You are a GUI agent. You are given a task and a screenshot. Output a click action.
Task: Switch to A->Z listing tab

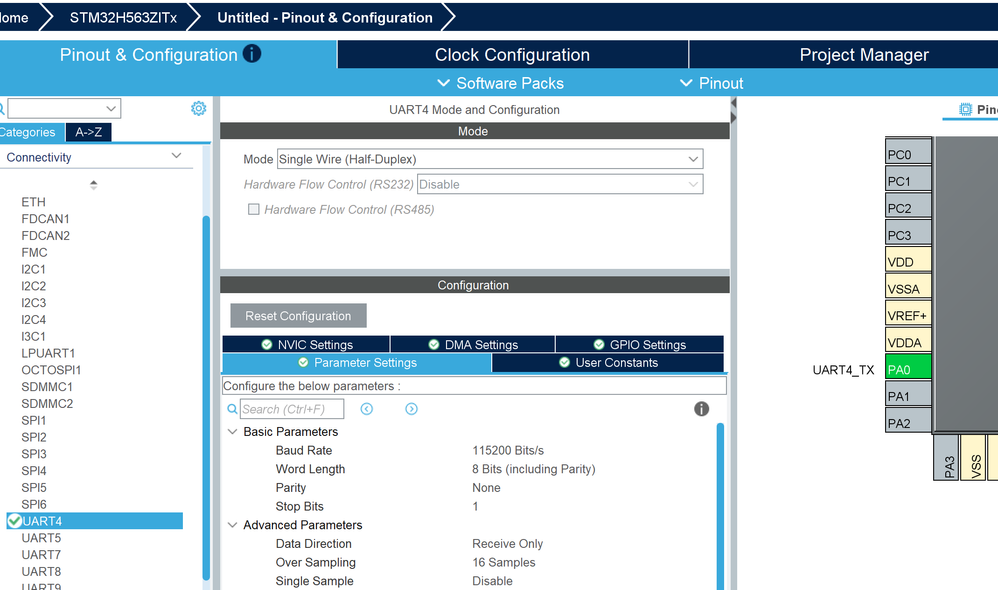click(88, 132)
